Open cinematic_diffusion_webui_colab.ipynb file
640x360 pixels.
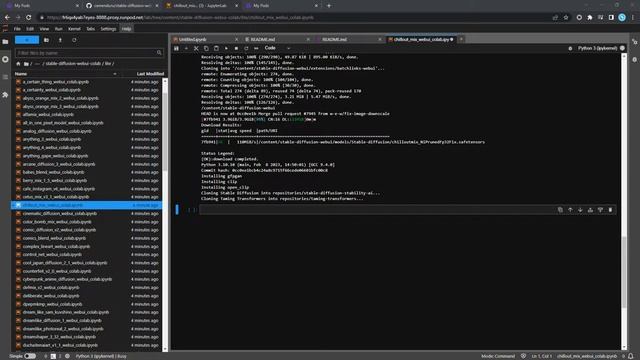pyautogui.click(x=60, y=213)
